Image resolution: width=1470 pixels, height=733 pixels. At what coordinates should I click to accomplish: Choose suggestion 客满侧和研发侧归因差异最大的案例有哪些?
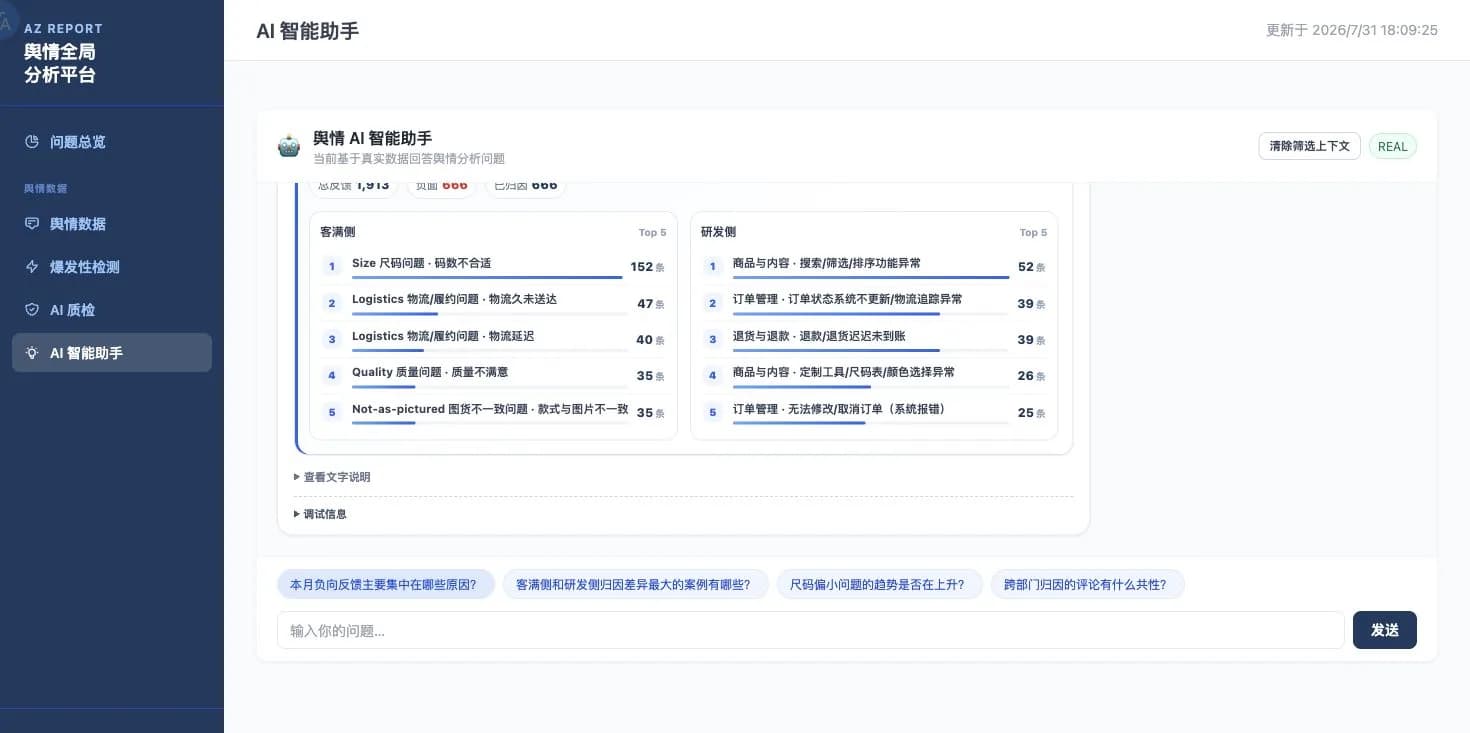(635, 584)
